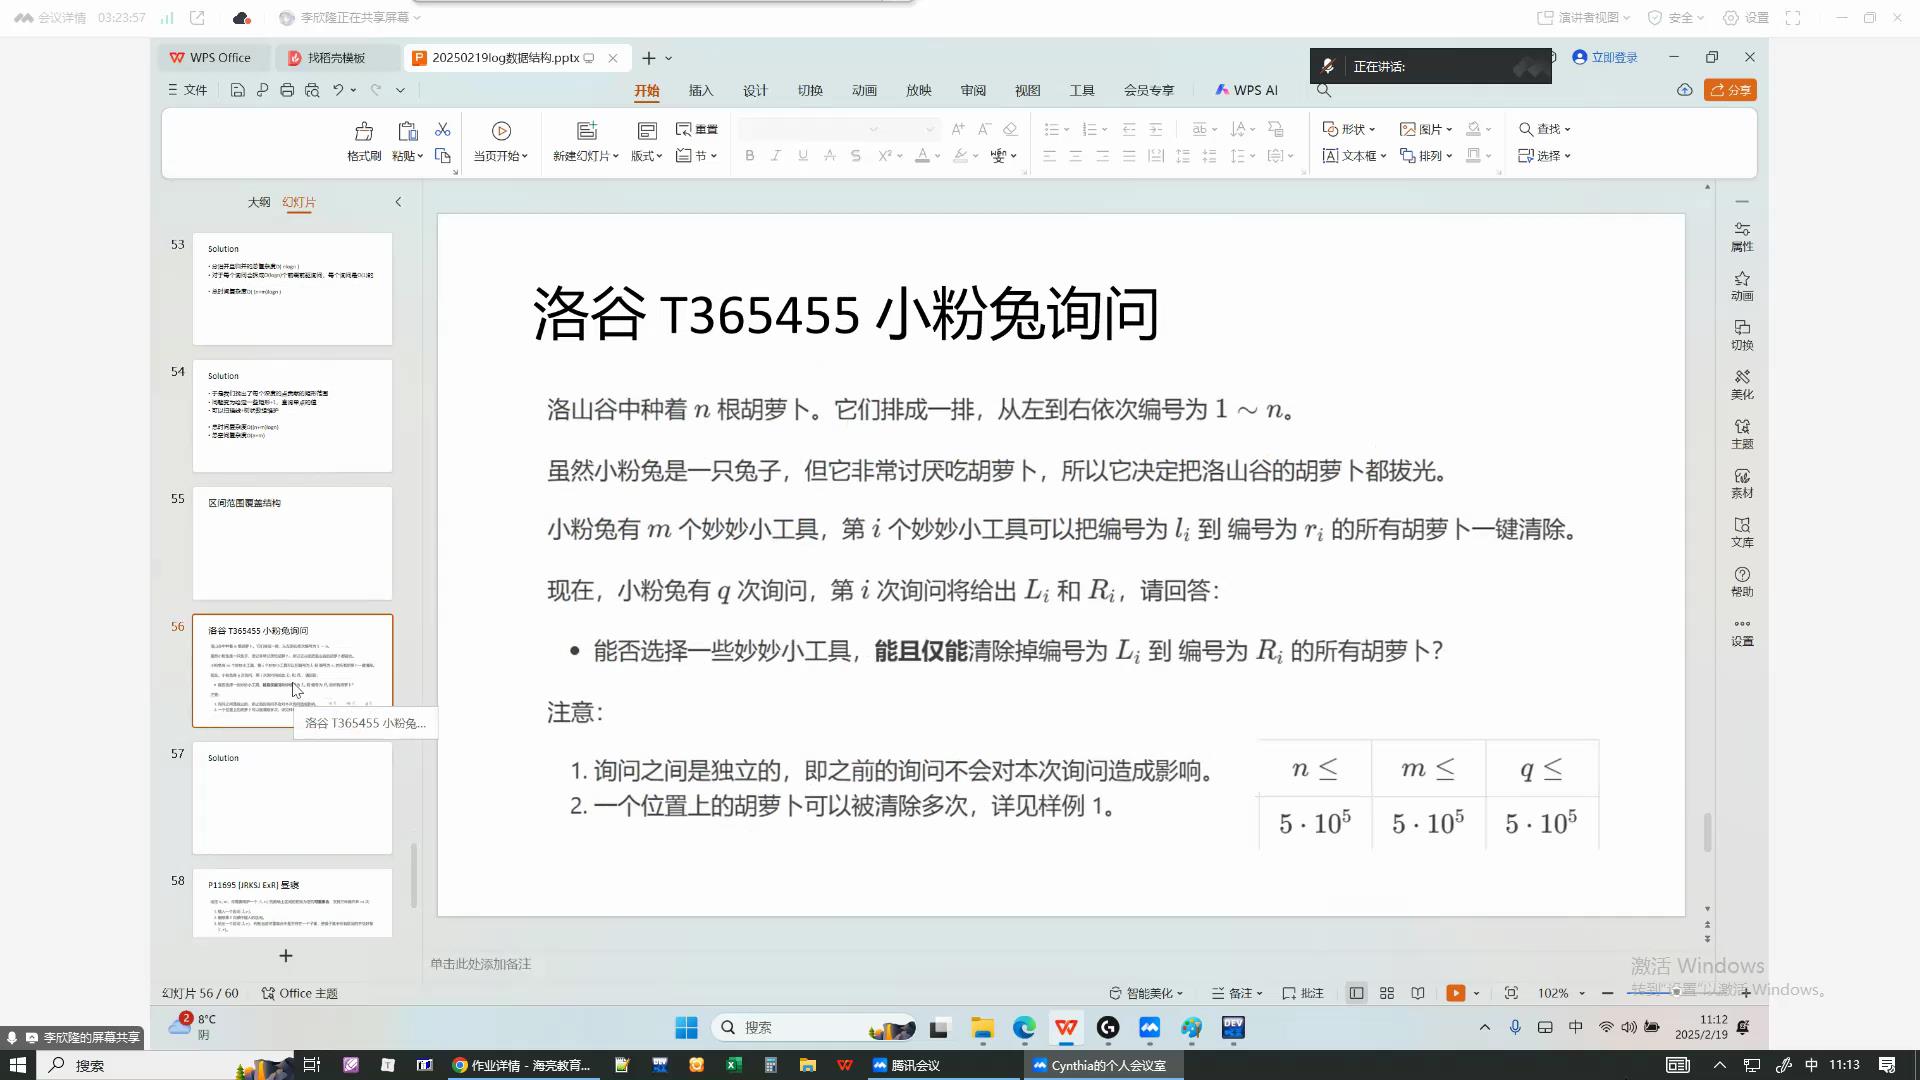The height and width of the screenshot is (1080, 1920).
Task: Click the slideshow play button in status bar
Action: (1455, 993)
